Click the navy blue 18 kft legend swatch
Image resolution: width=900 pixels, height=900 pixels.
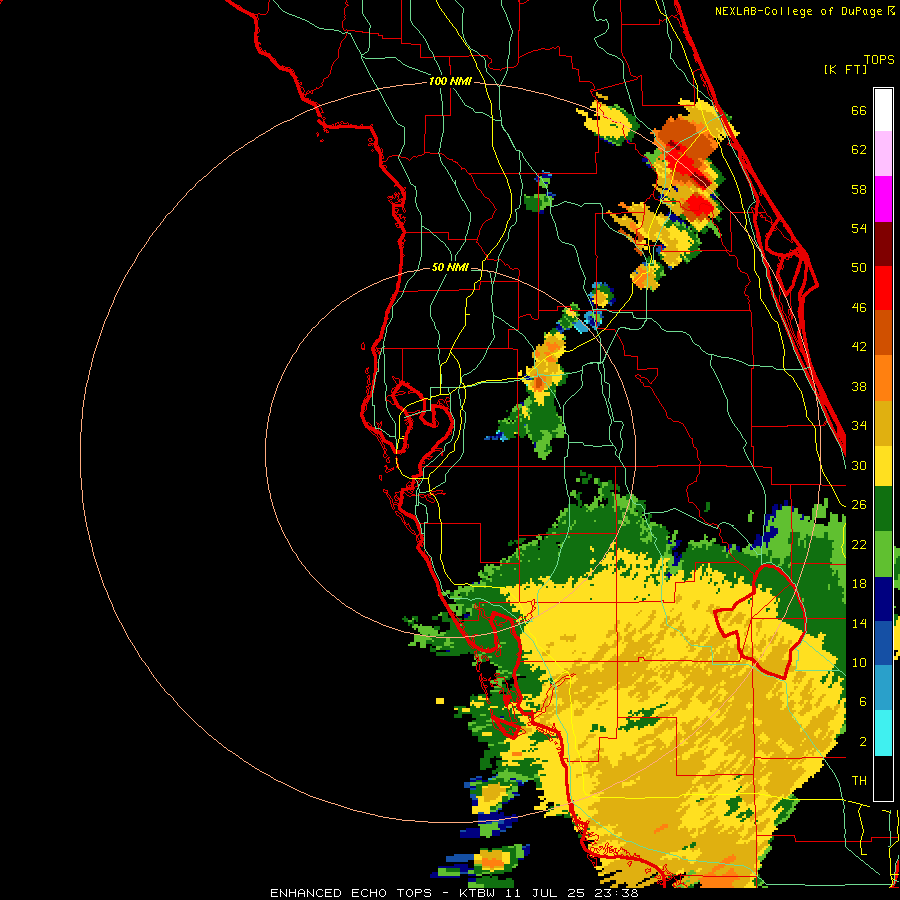pyautogui.click(x=883, y=599)
